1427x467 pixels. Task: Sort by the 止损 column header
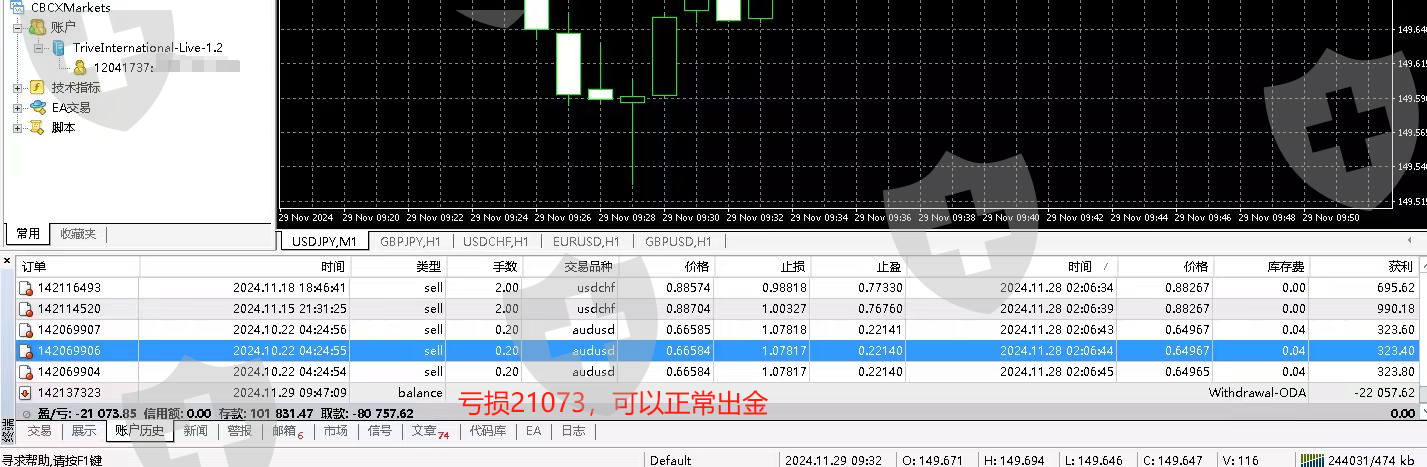tap(762, 267)
